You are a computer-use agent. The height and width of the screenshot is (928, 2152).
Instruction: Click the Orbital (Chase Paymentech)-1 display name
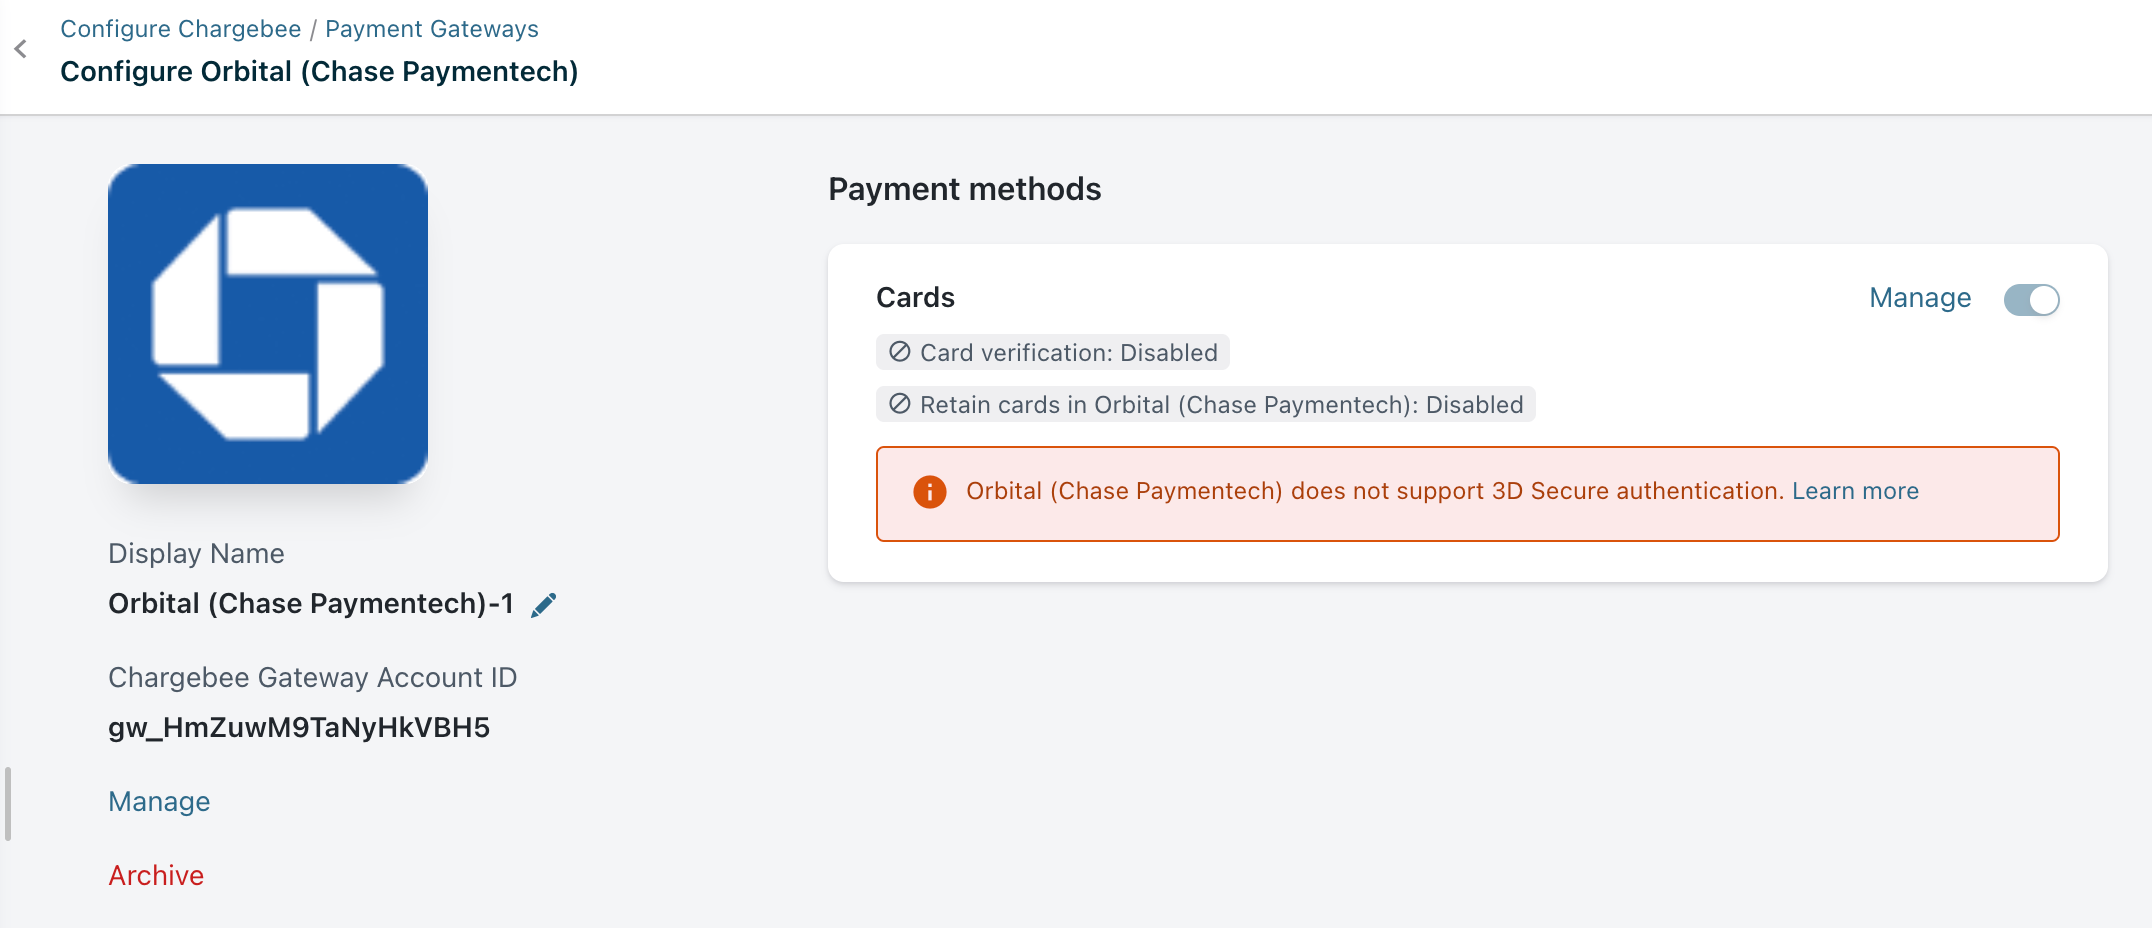point(310,604)
